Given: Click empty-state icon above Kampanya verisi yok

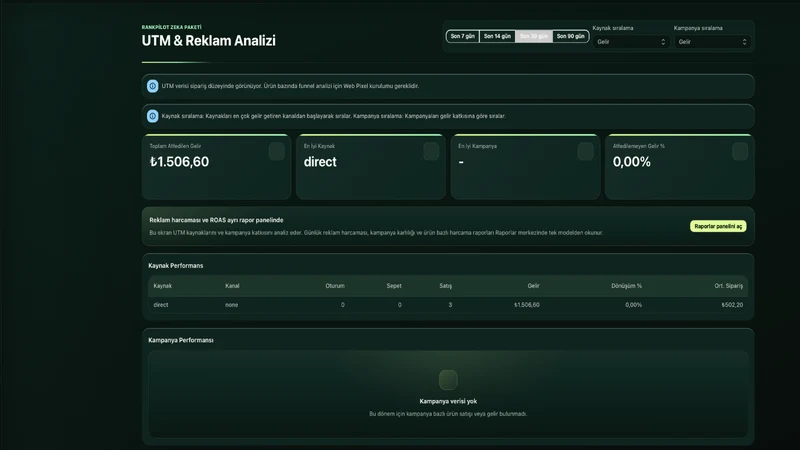Looking at the screenshot, I should [x=448, y=380].
